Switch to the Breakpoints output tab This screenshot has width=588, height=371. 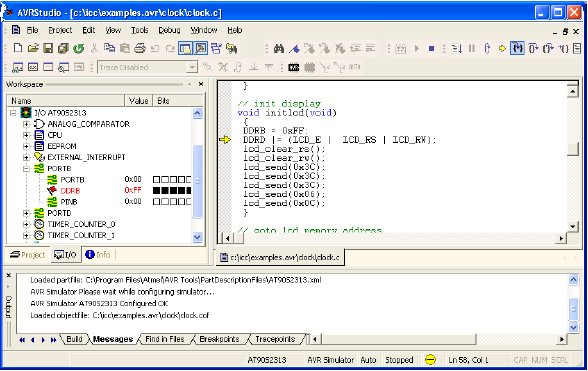(x=219, y=339)
